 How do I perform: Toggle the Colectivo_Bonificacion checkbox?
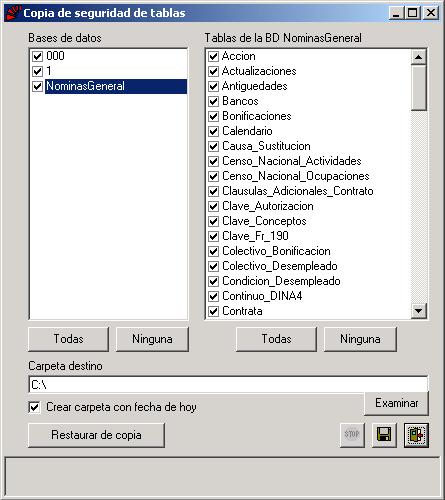[213, 251]
